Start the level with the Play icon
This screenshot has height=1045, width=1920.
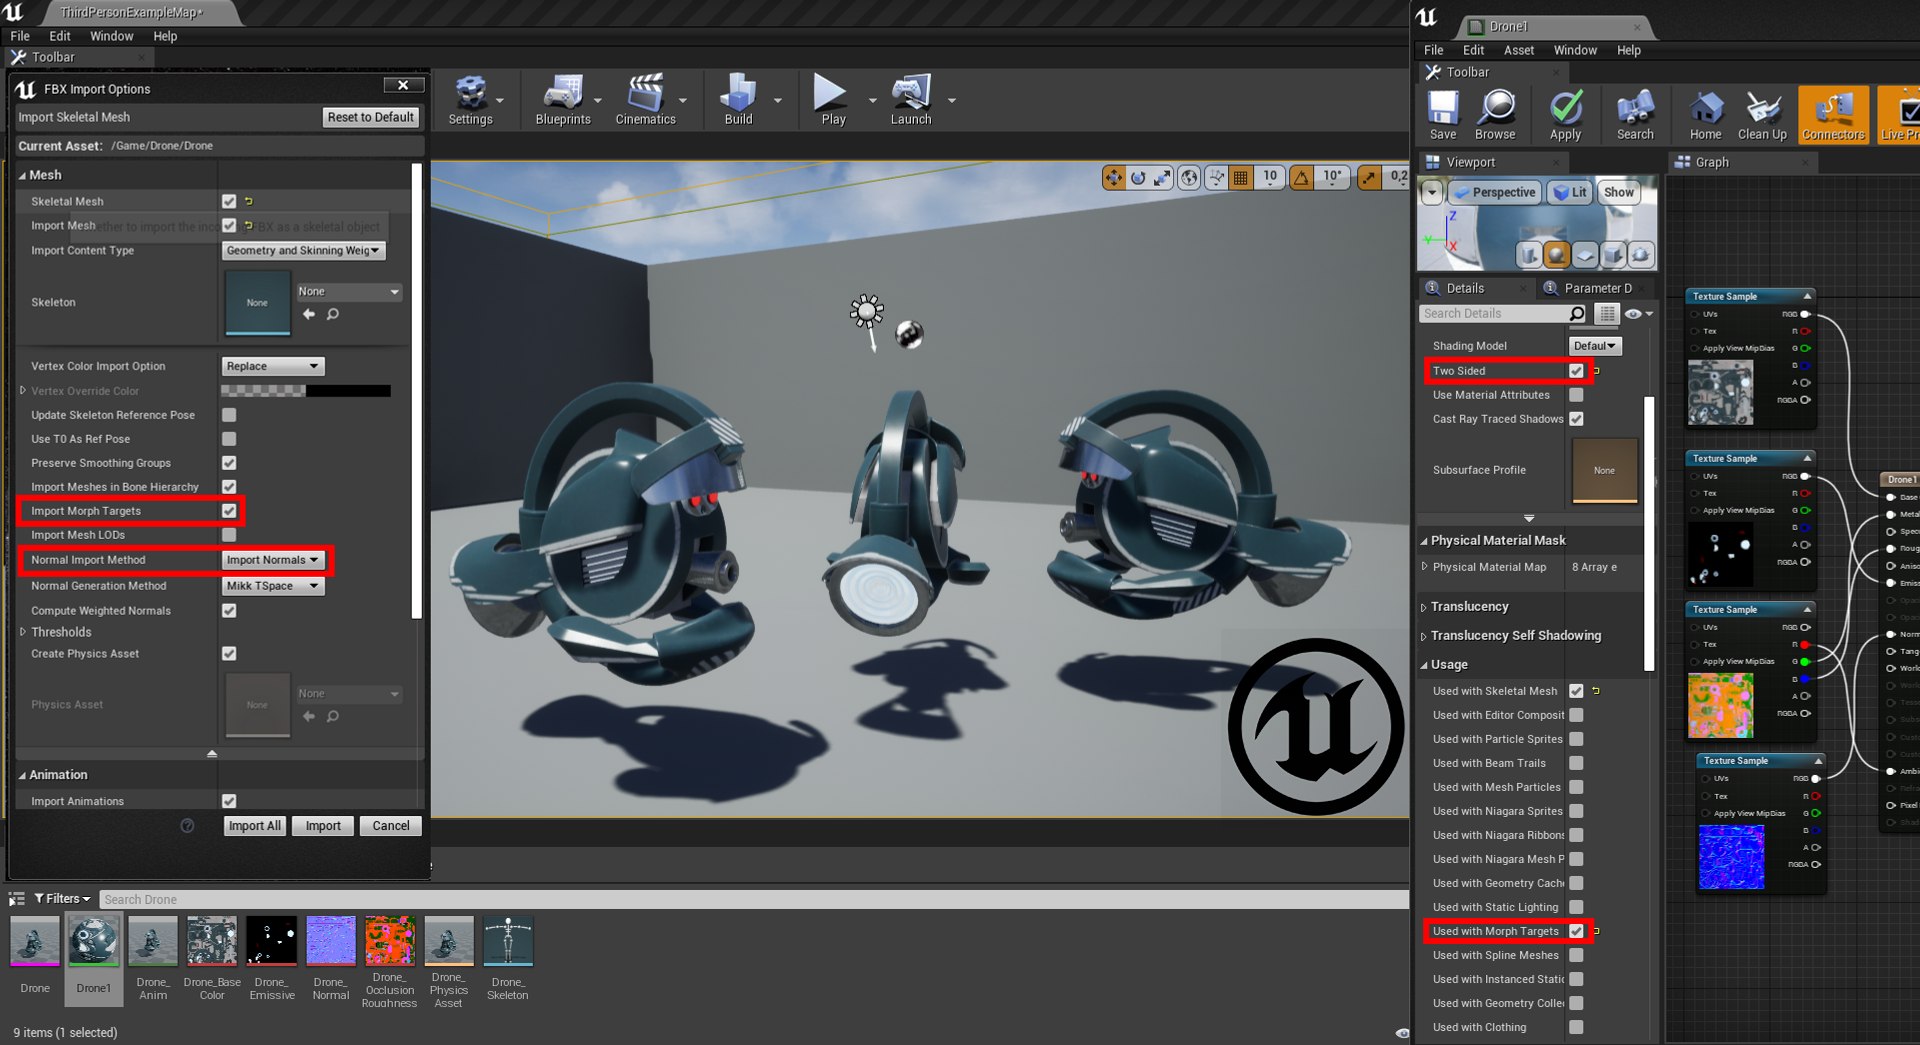pyautogui.click(x=833, y=100)
